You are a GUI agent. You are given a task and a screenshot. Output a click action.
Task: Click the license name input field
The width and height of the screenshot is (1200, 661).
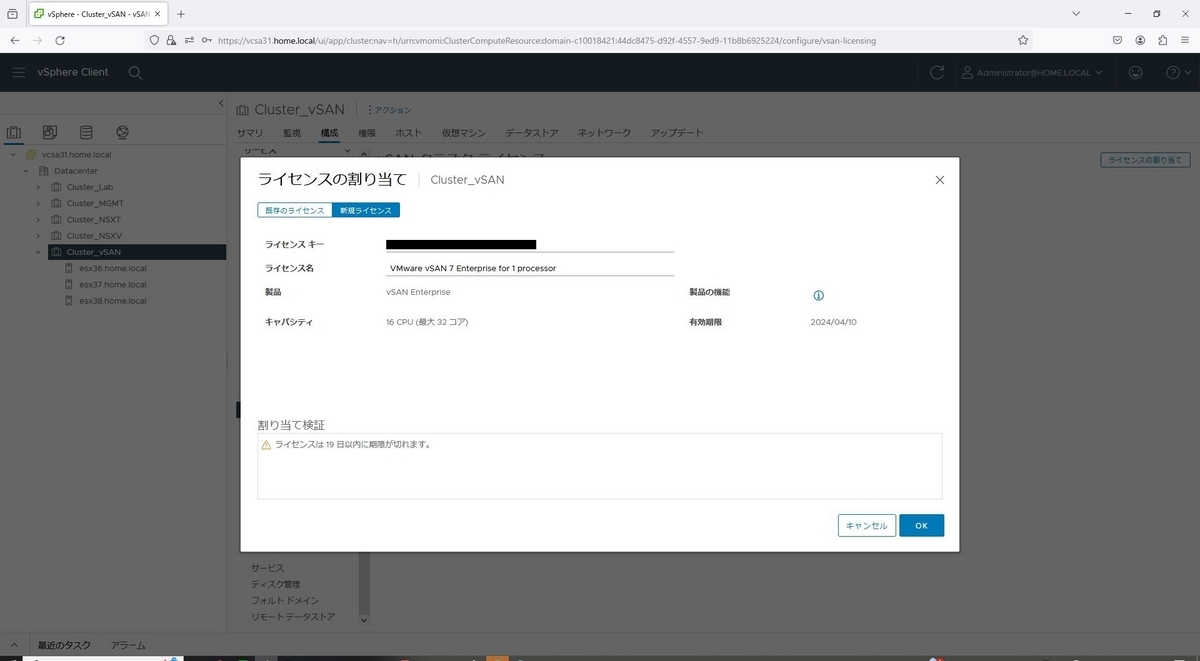(530, 268)
